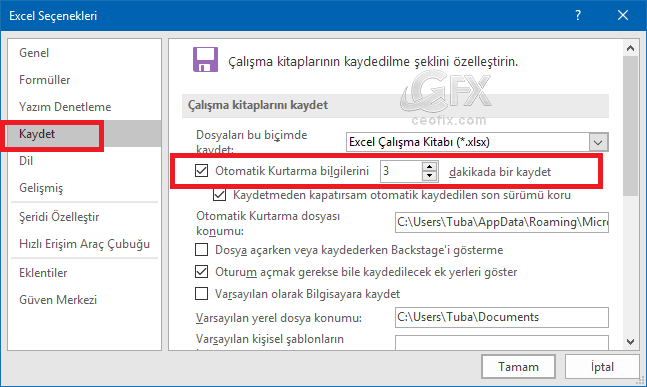Viewport: 647px width, 387px height.
Task: Click the purple save disk icon
Action: 205,60
